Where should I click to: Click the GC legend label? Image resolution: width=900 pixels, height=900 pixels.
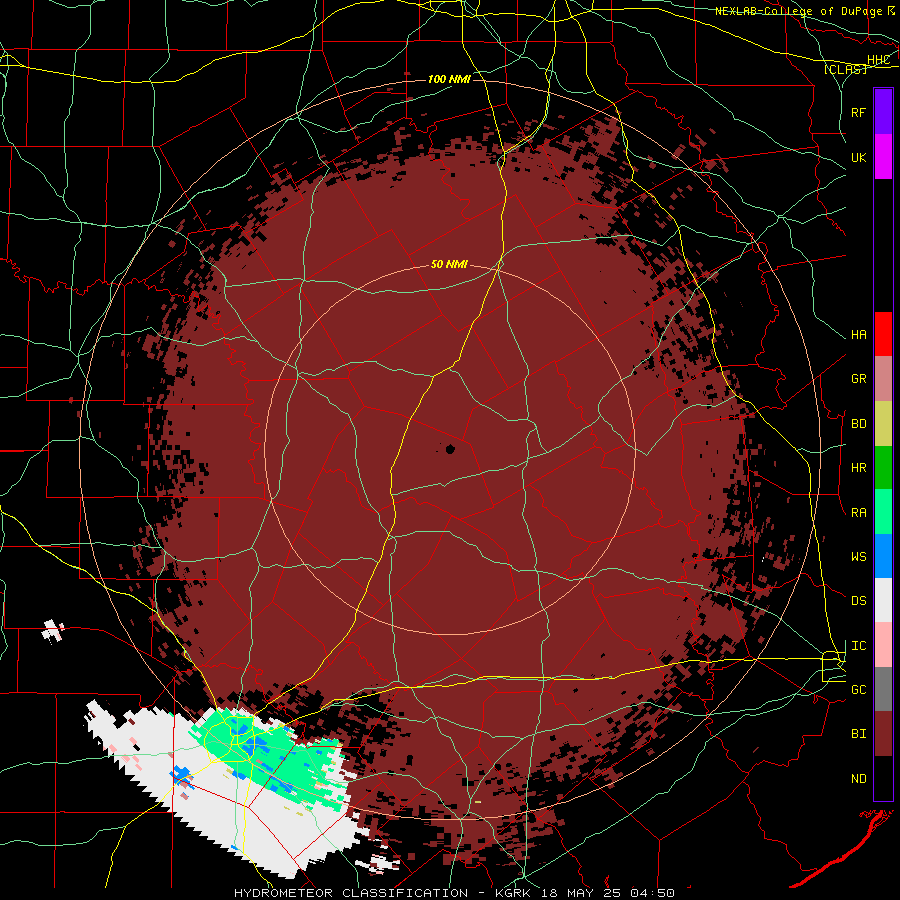(859, 690)
